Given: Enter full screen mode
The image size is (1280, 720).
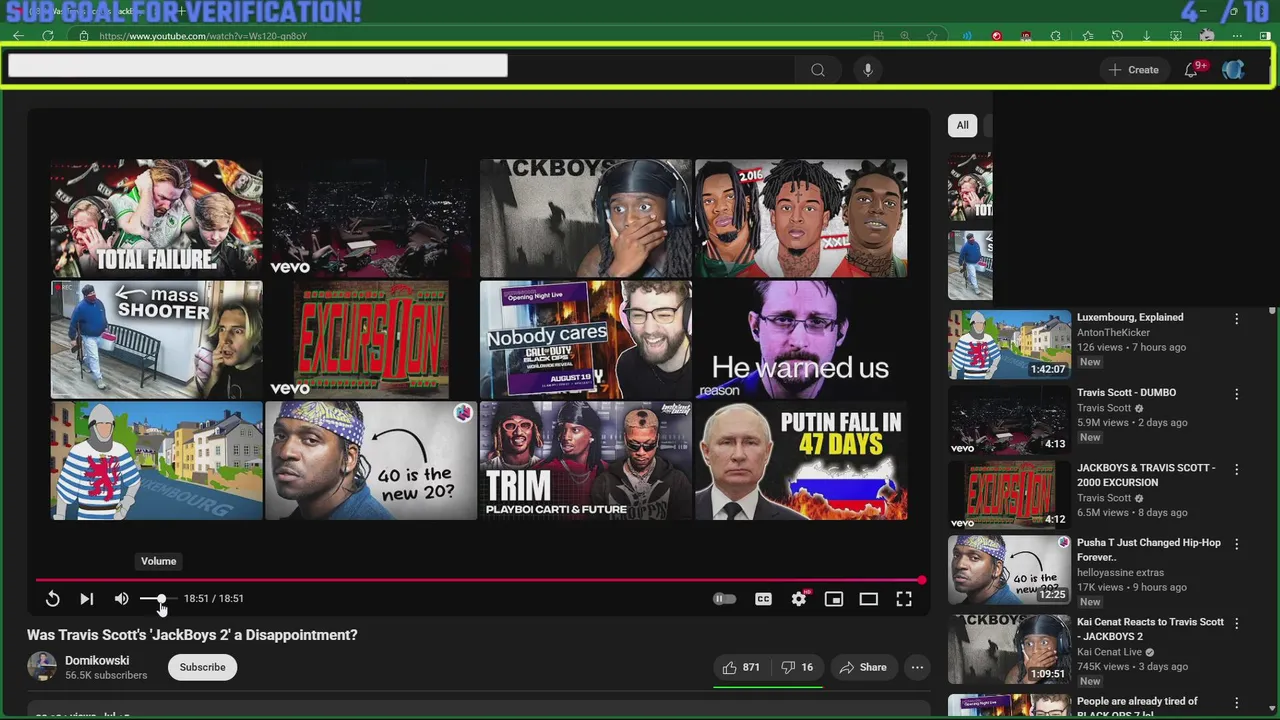Looking at the screenshot, I should tap(904, 599).
